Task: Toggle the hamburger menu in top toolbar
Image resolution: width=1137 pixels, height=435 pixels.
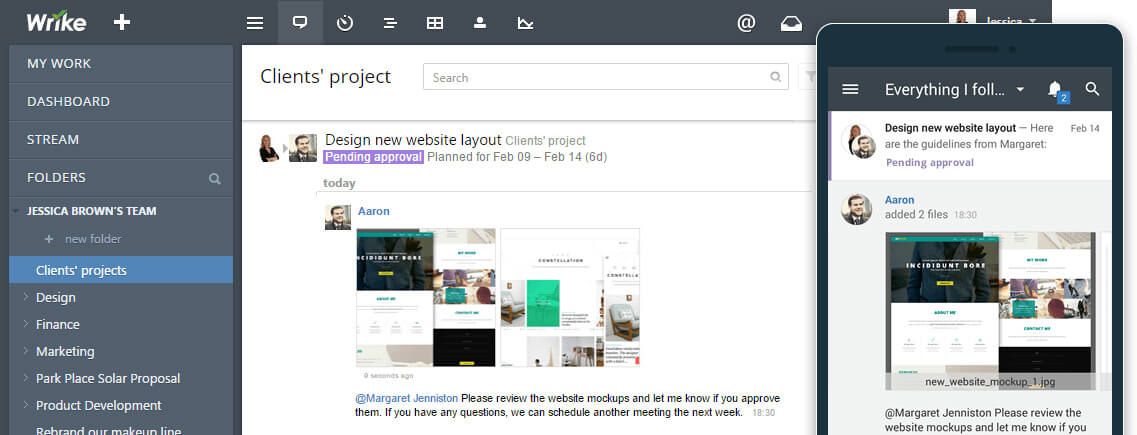Action: (x=255, y=23)
